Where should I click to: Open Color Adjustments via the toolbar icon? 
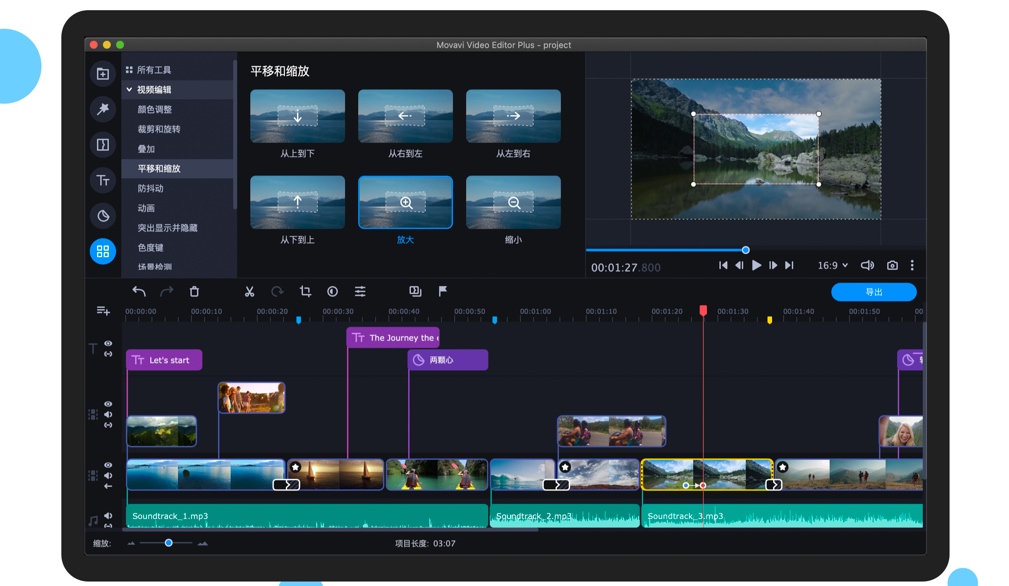point(332,292)
